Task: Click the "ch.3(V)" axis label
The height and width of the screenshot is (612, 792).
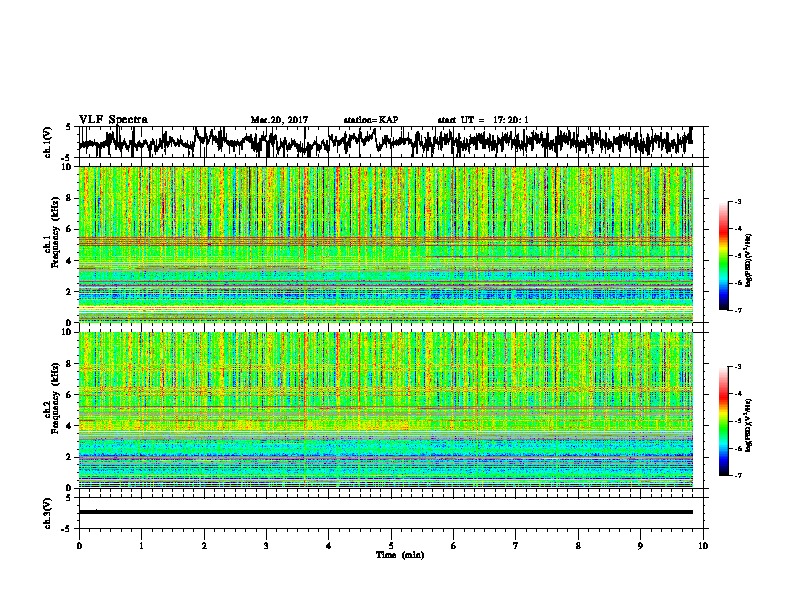Action: (48, 513)
